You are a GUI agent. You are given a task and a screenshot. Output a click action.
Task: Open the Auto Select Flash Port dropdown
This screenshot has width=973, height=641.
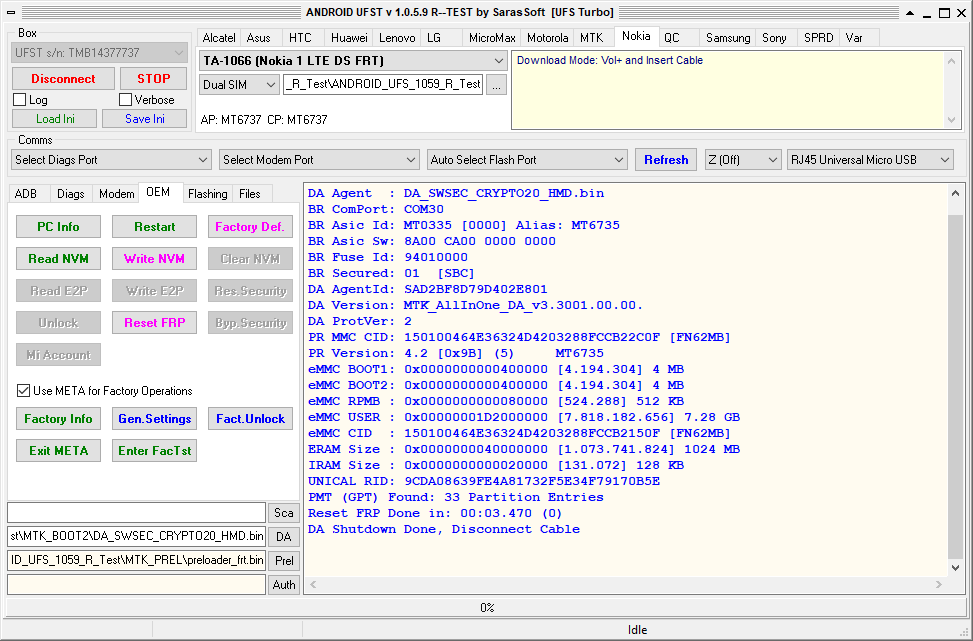click(527, 159)
